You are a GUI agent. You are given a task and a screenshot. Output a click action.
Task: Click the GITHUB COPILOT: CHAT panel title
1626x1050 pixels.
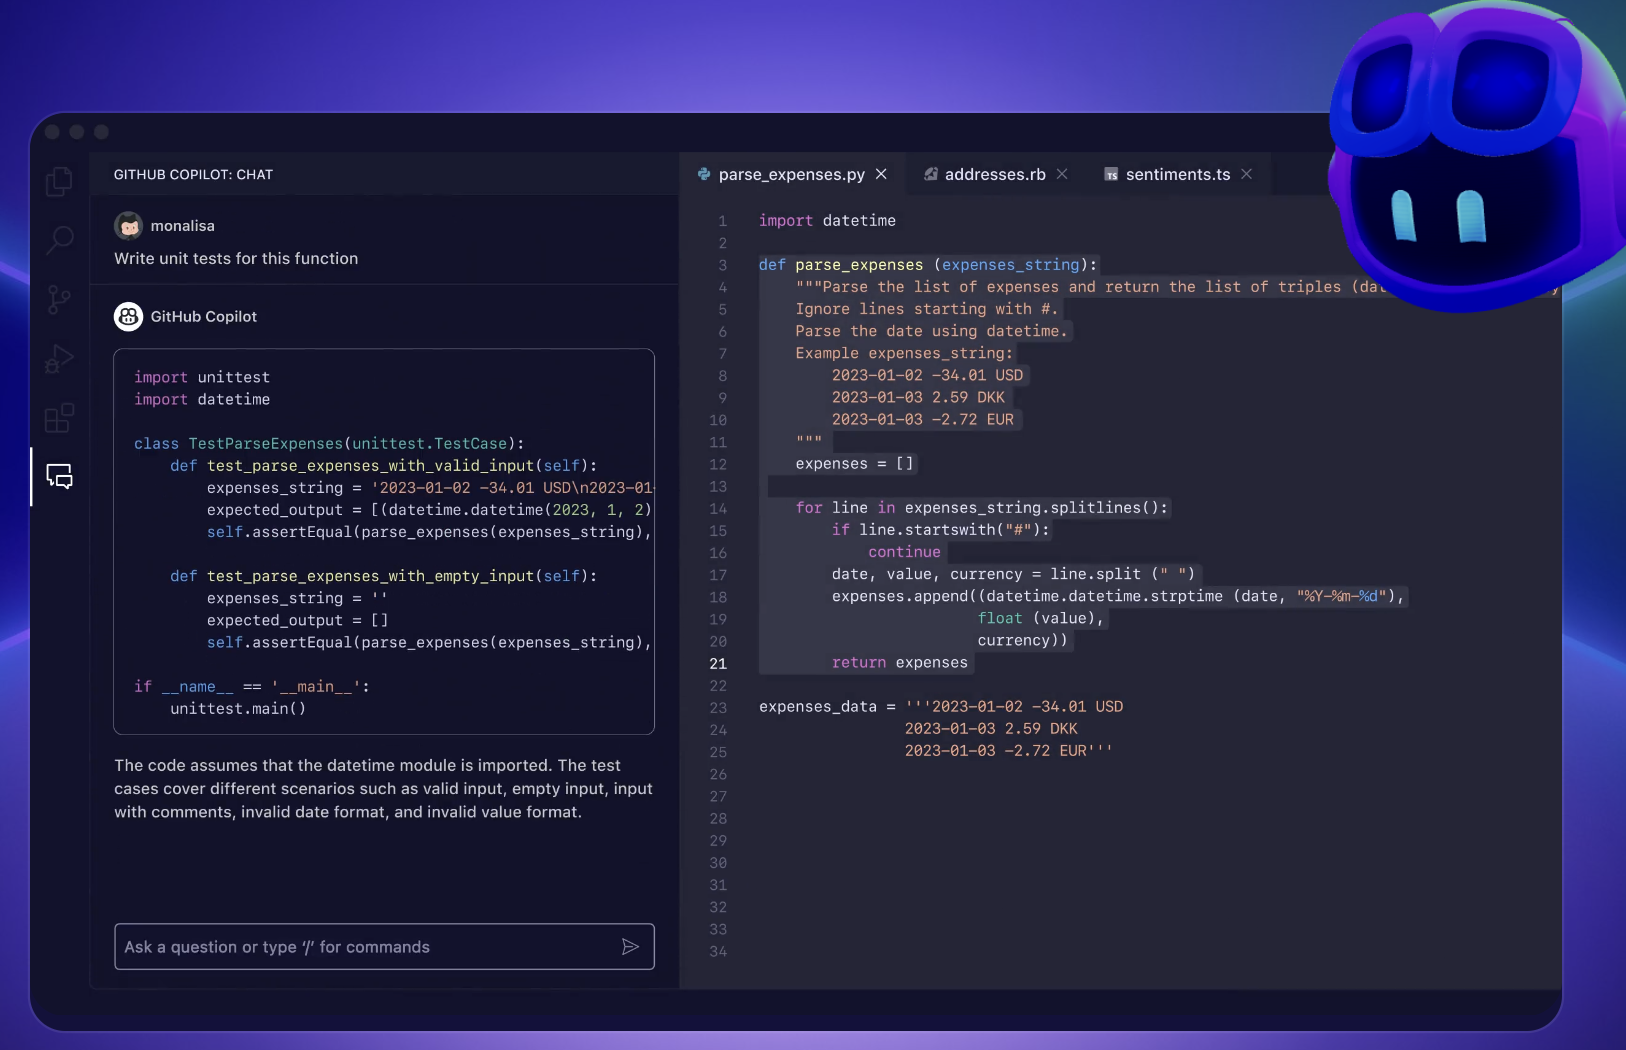[193, 175]
